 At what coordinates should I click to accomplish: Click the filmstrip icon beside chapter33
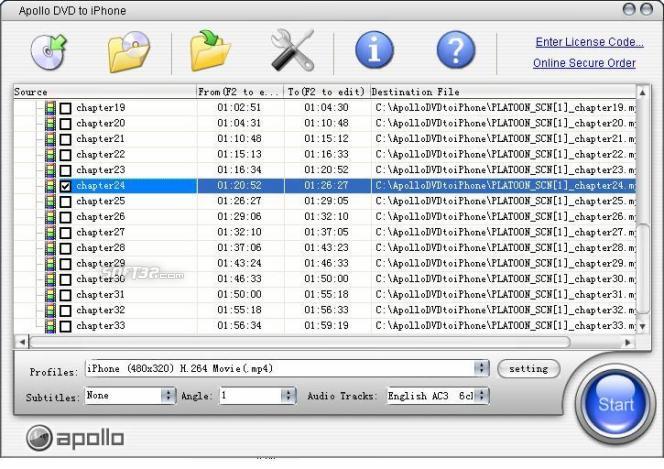click(x=50, y=326)
